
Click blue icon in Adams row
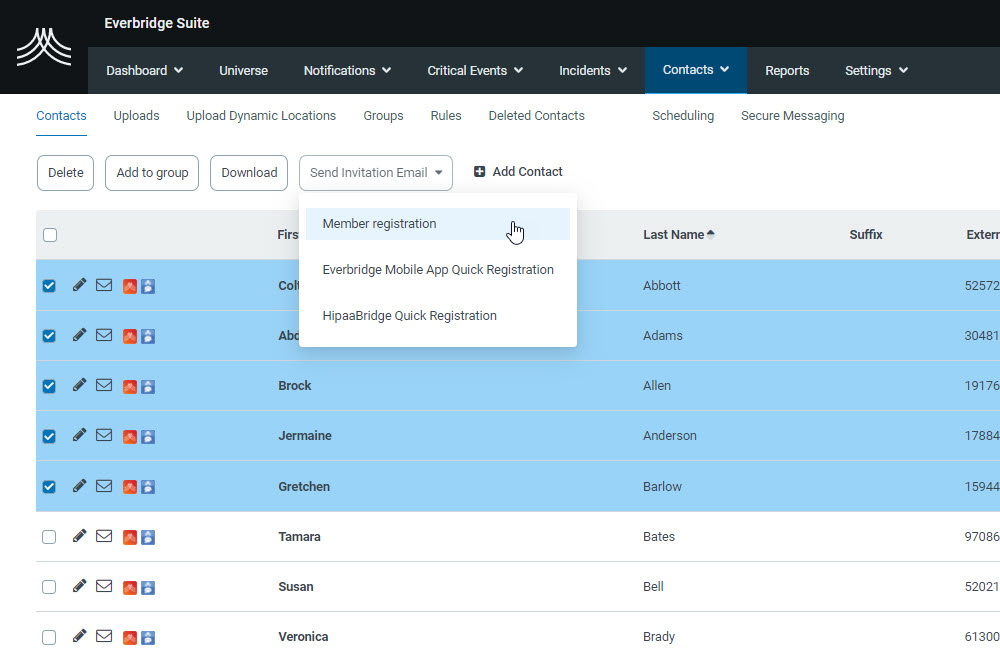click(x=148, y=336)
